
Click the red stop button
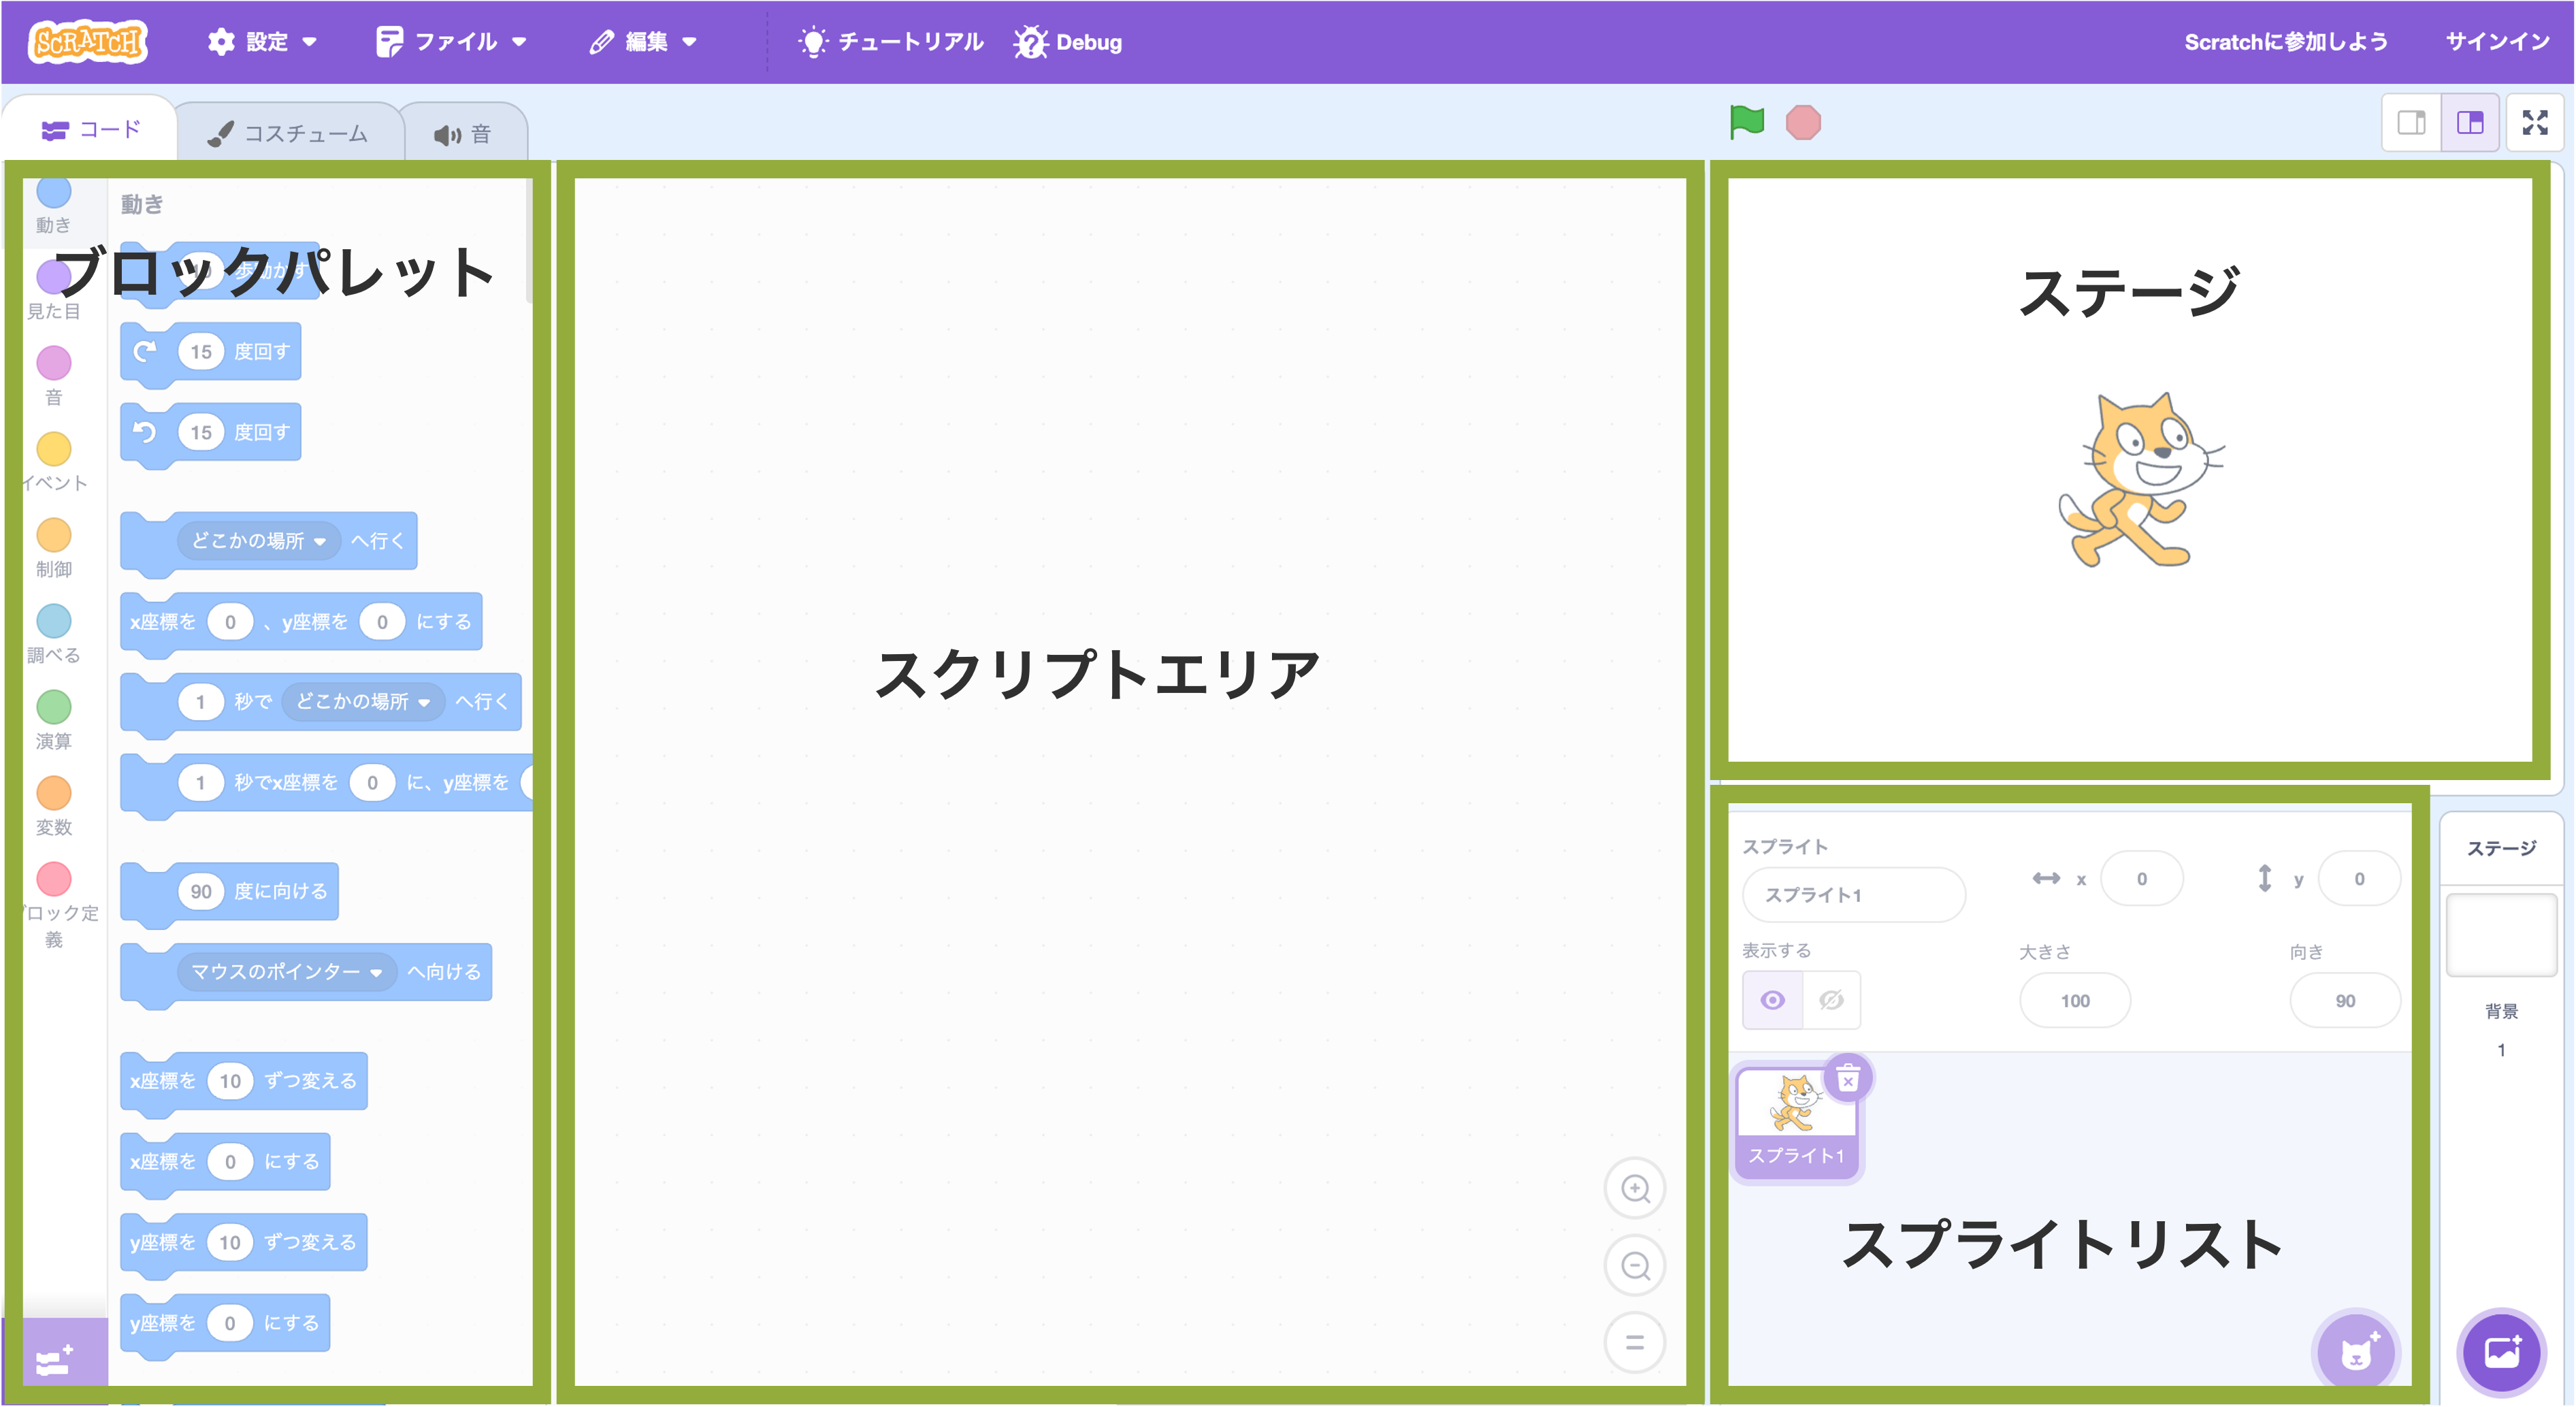[x=1803, y=123]
